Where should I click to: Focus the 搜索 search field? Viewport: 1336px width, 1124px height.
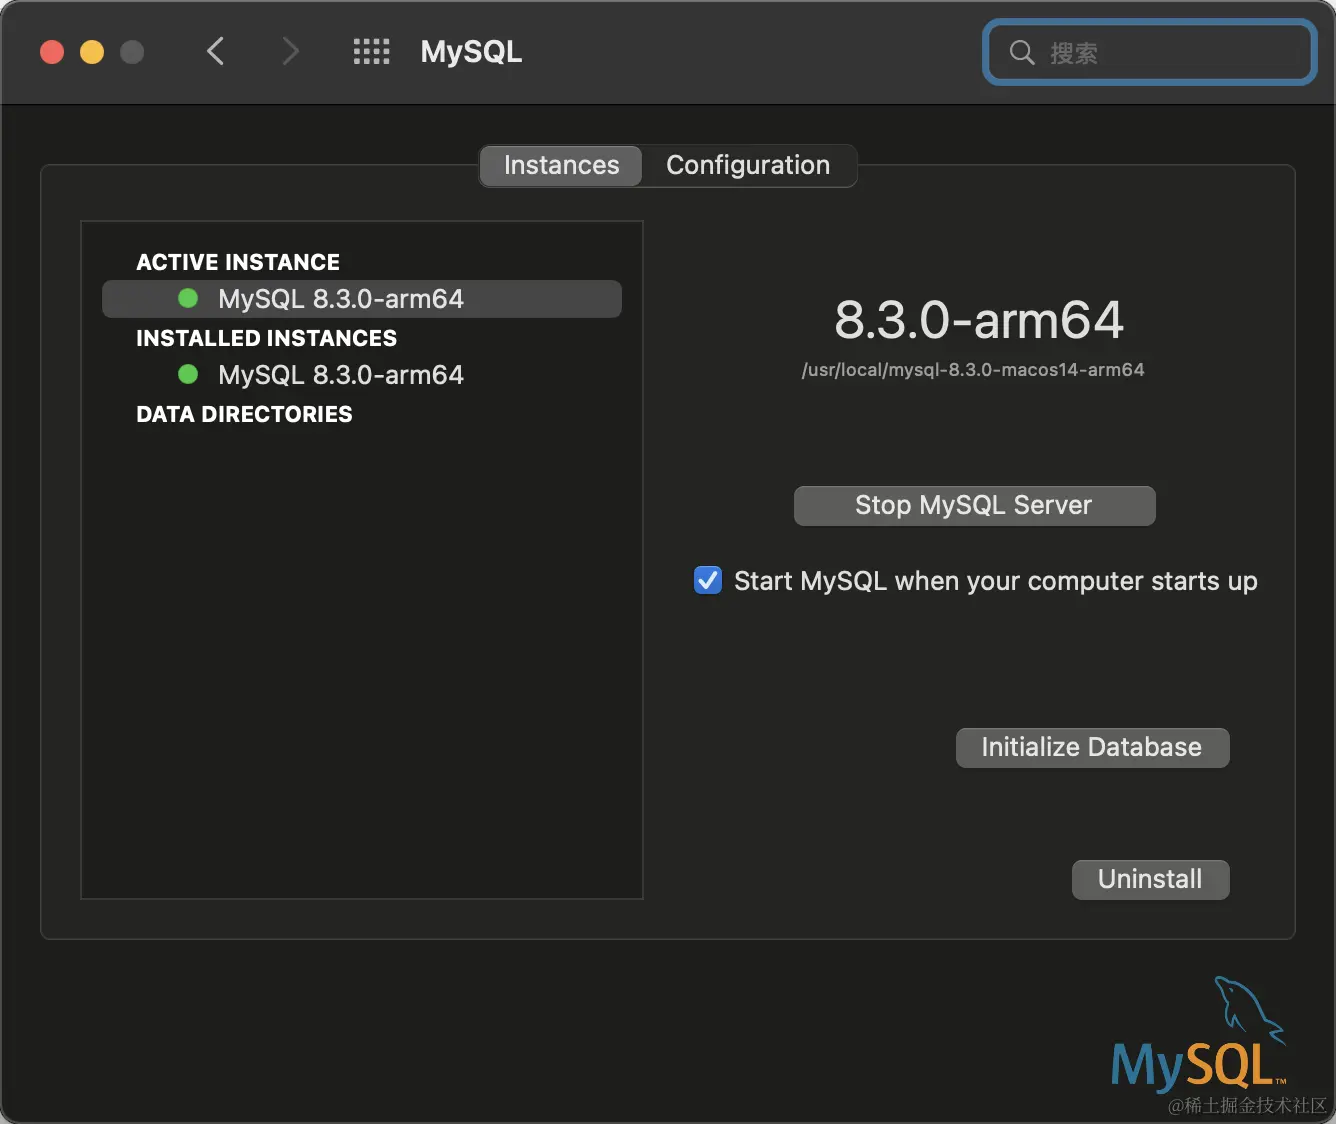(1150, 52)
